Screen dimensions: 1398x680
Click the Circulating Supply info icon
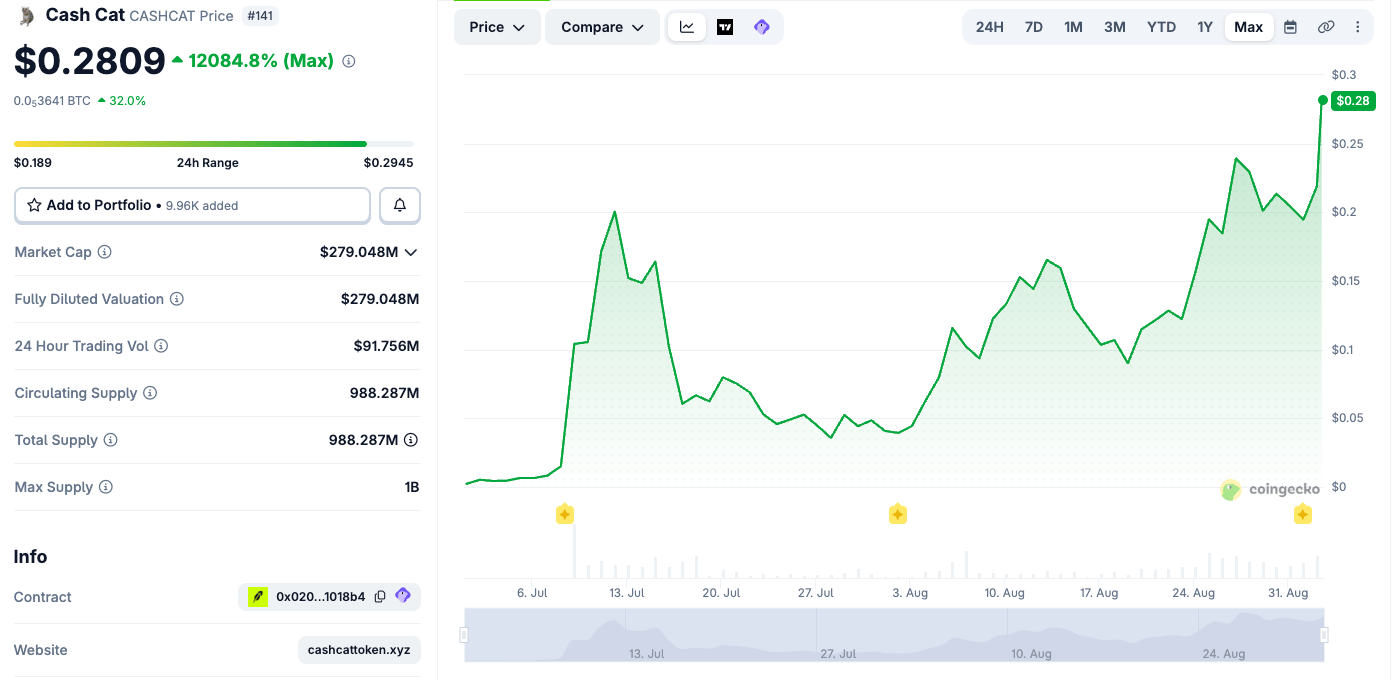tap(150, 393)
